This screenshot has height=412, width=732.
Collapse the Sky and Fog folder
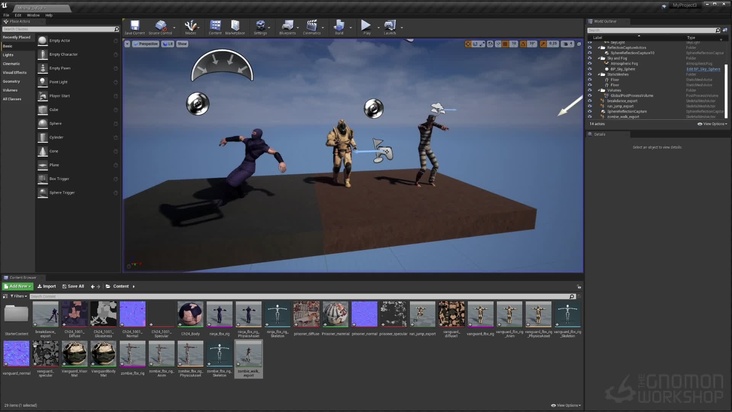[597, 58]
